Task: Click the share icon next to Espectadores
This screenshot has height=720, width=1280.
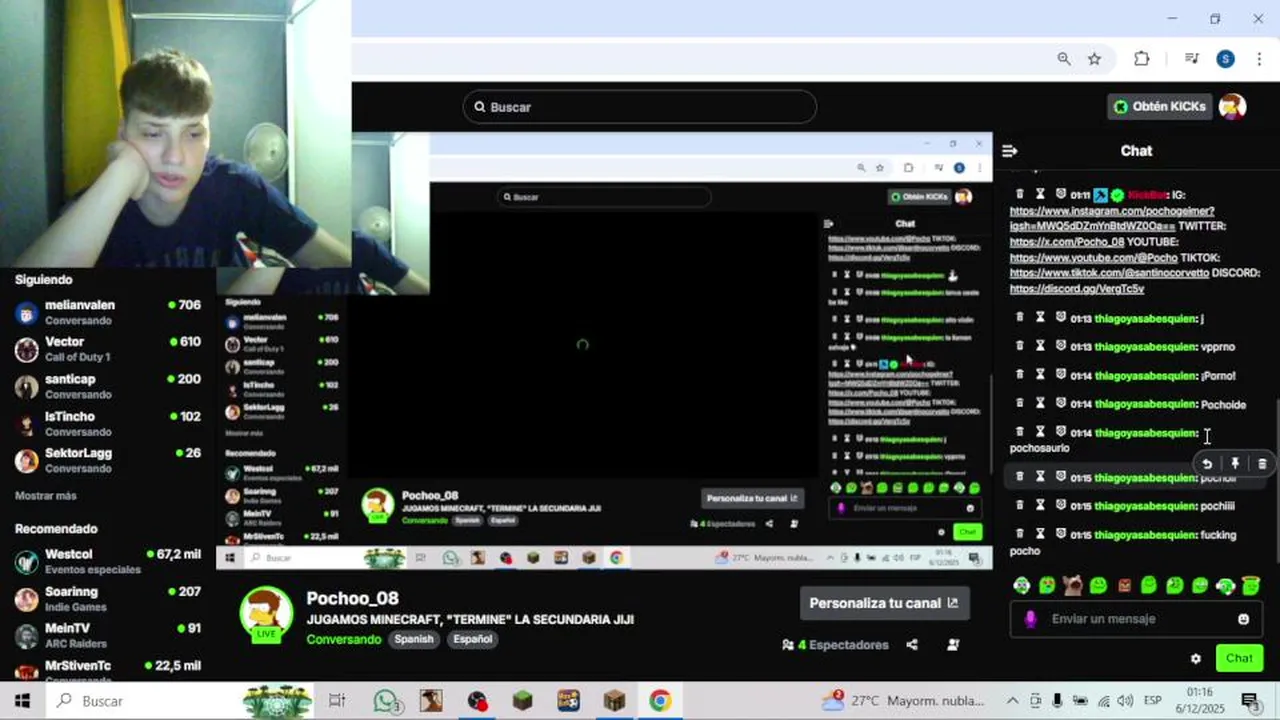Action: tap(912, 645)
